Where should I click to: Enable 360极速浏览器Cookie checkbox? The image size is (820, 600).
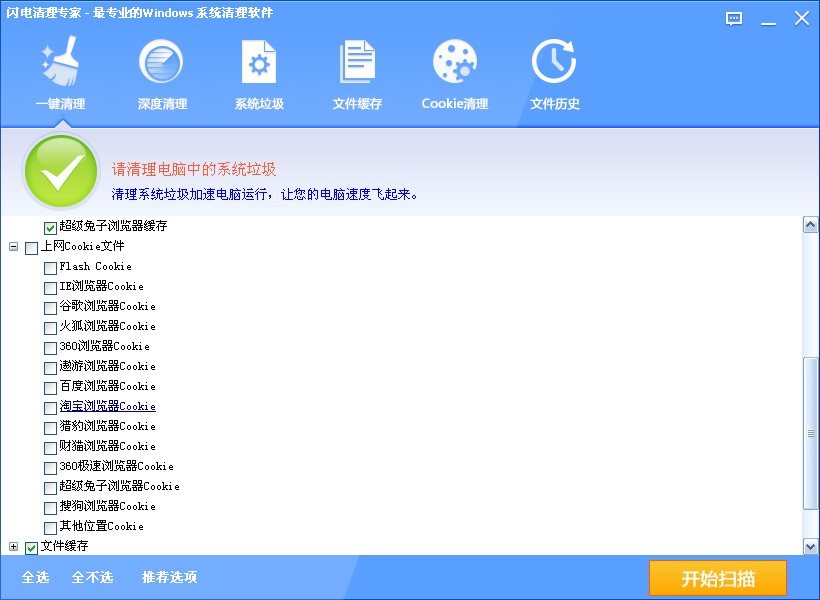(x=50, y=468)
